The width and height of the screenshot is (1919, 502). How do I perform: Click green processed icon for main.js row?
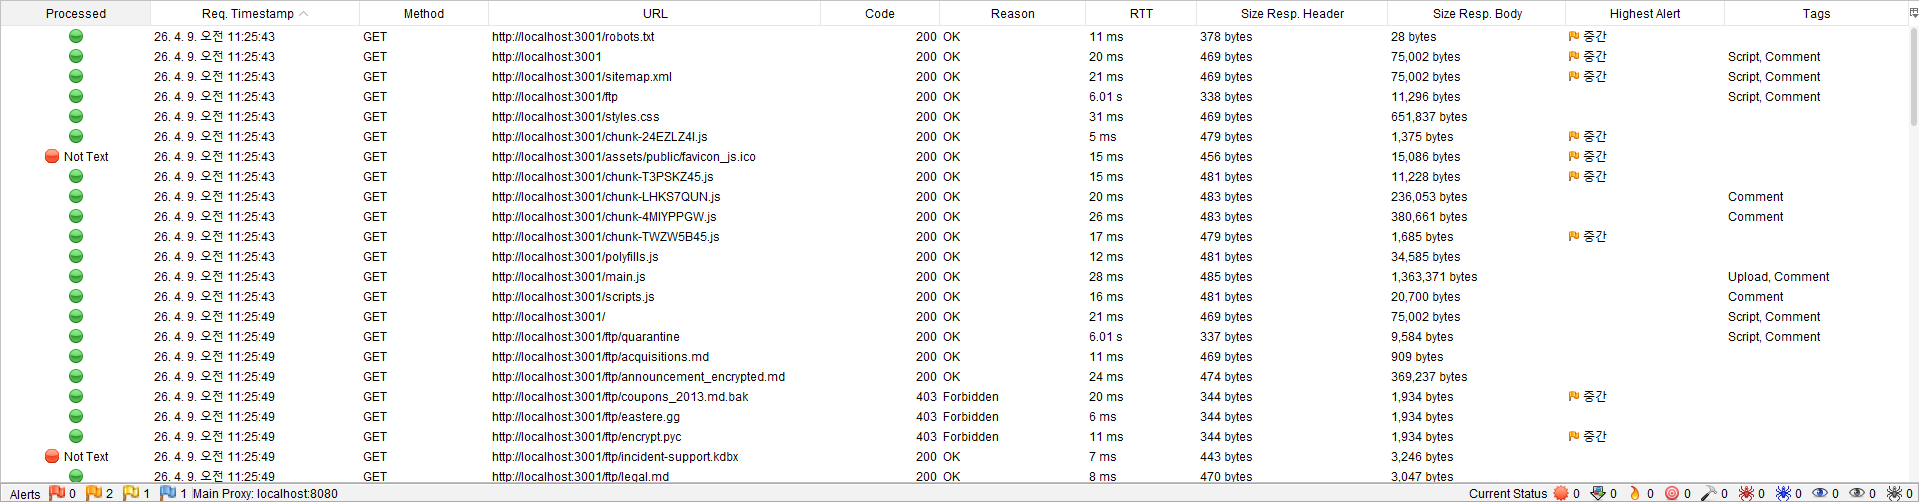(76, 276)
